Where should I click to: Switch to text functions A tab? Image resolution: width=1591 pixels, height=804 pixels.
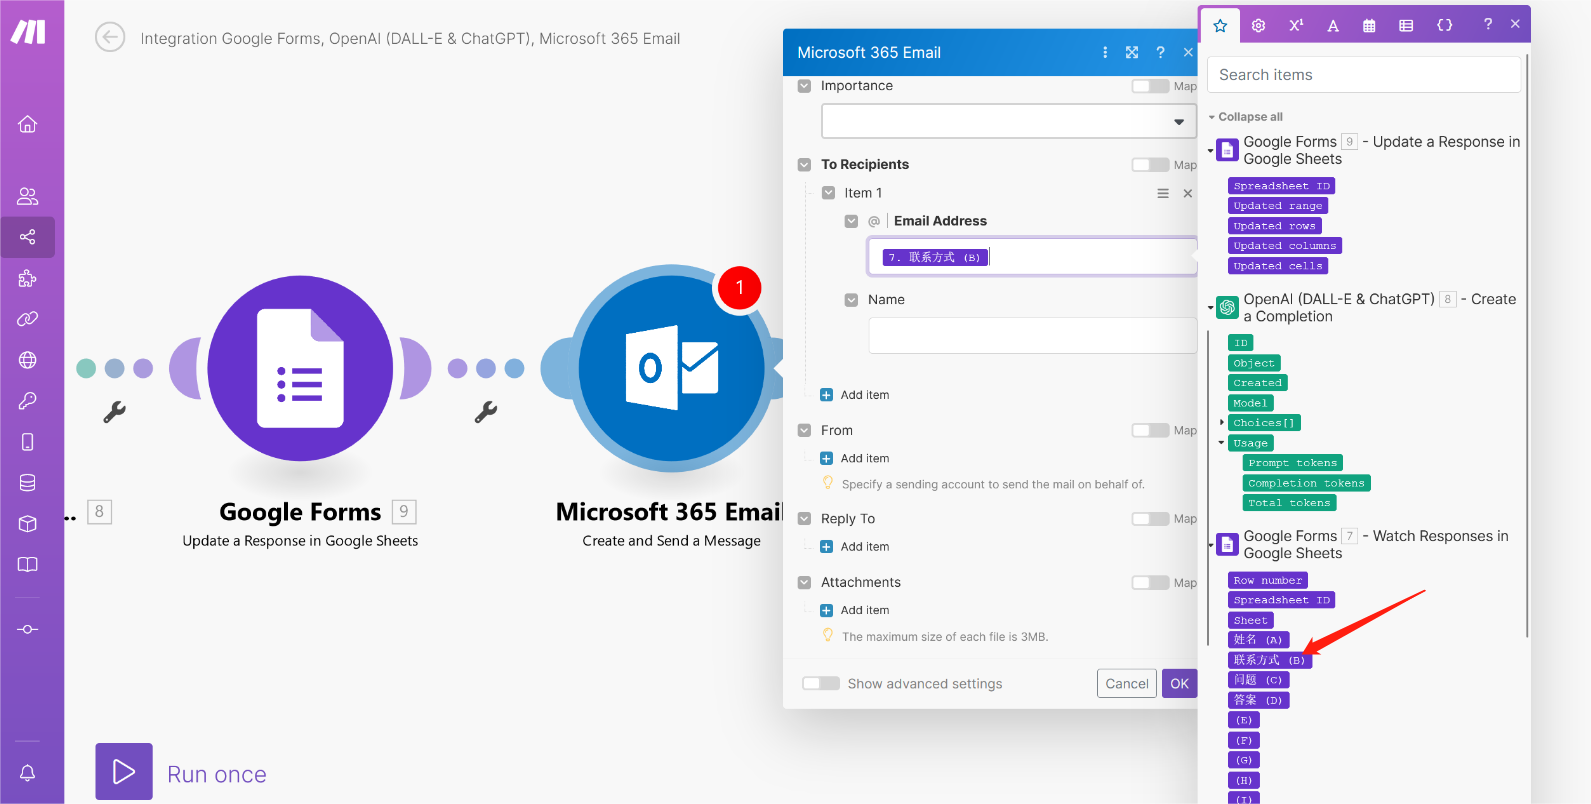pyautogui.click(x=1333, y=25)
